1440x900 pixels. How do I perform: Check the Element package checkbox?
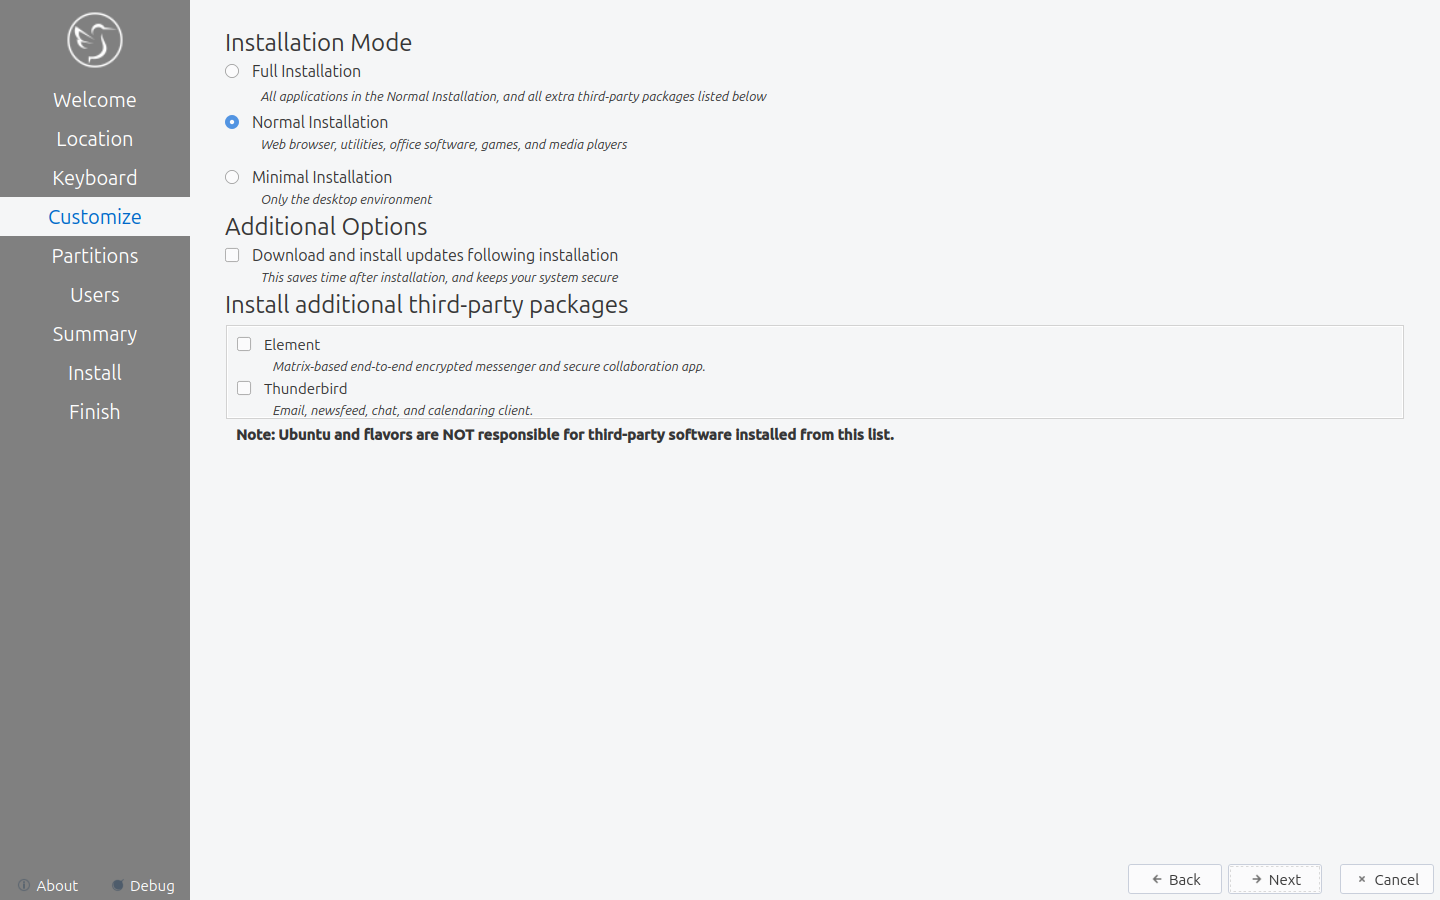click(244, 344)
